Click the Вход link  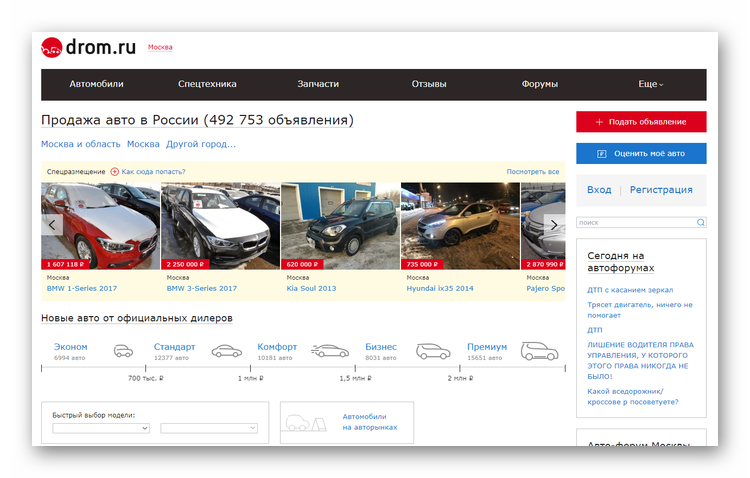tap(599, 189)
